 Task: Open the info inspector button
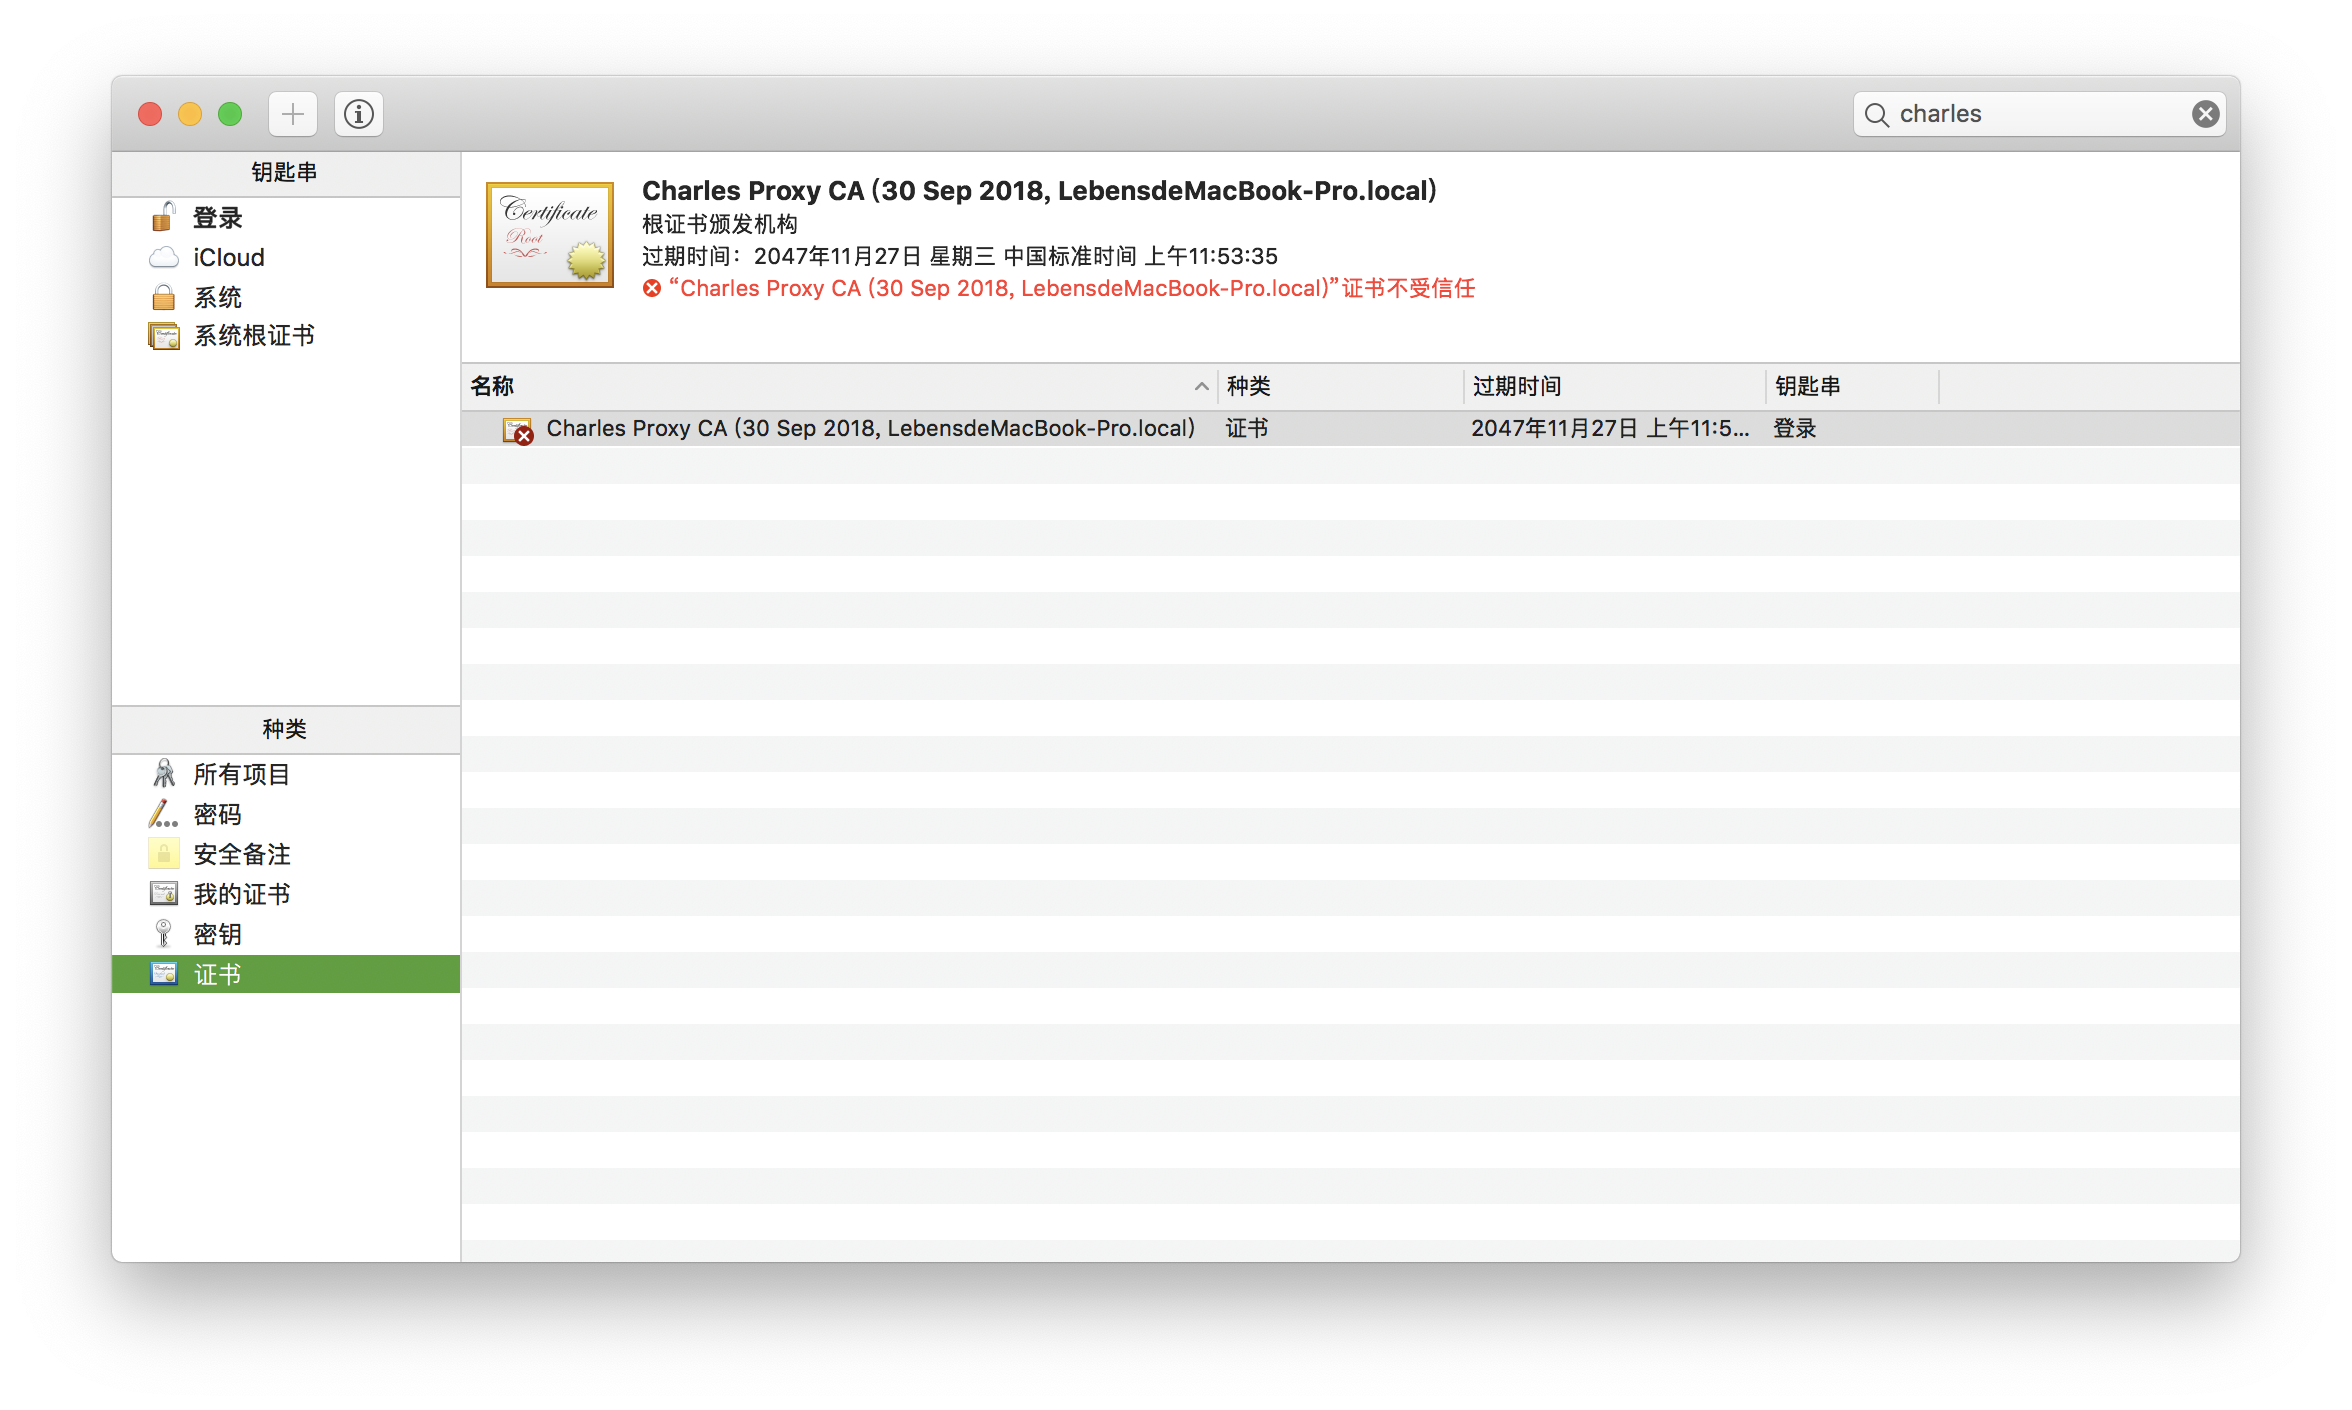click(359, 114)
